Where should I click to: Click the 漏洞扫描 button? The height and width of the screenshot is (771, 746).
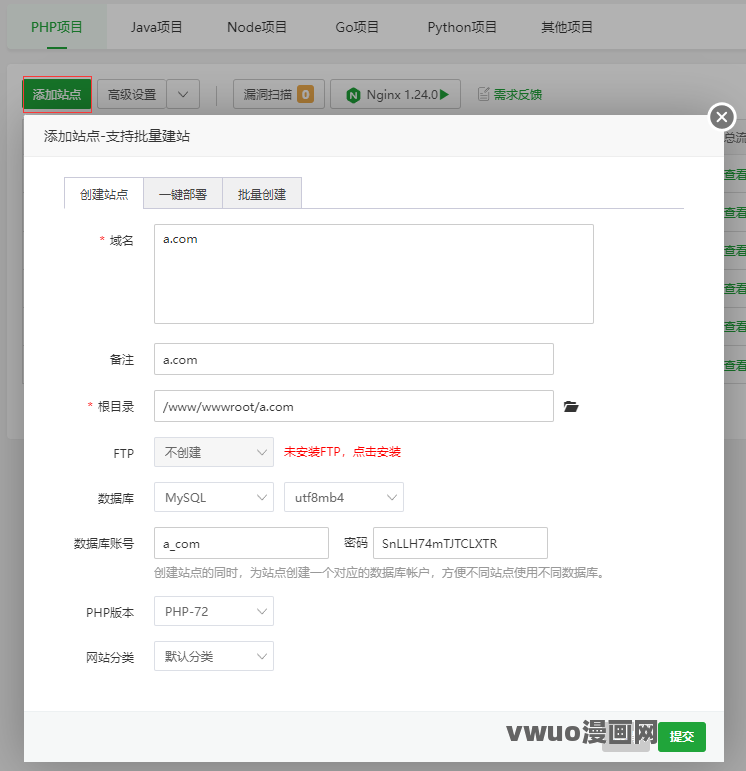(x=279, y=94)
